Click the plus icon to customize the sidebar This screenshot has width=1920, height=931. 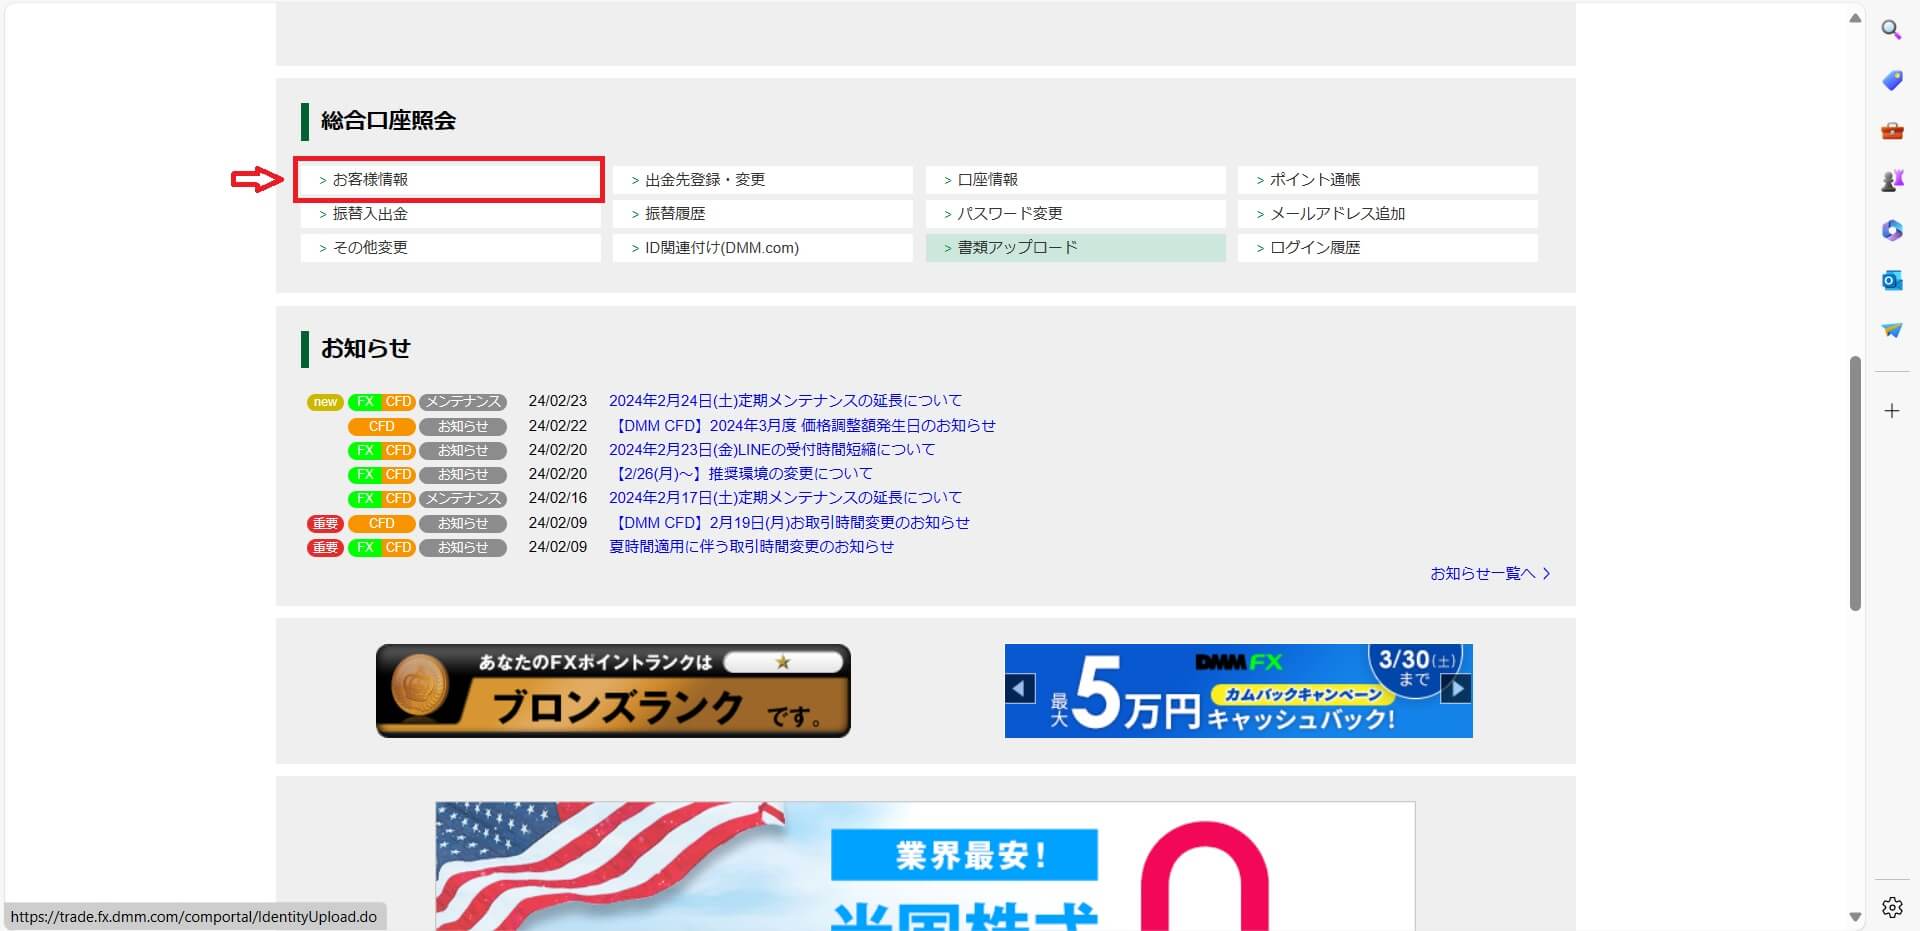click(x=1891, y=411)
